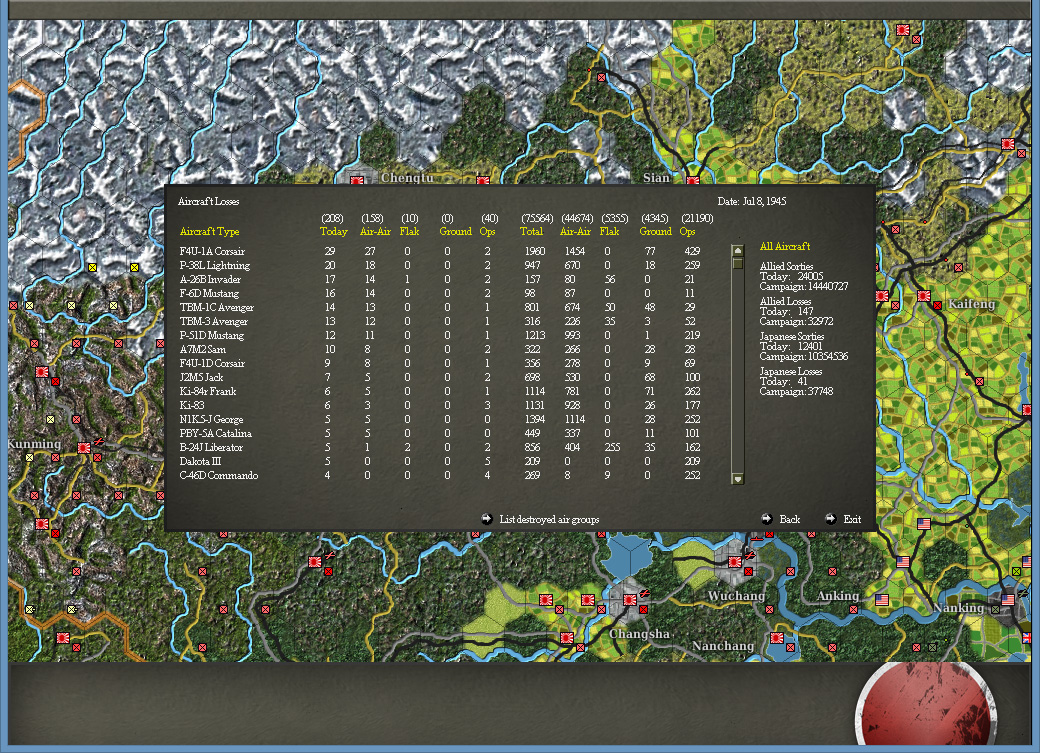
Task: Select the P-38L Lightning row
Action: coord(440,265)
